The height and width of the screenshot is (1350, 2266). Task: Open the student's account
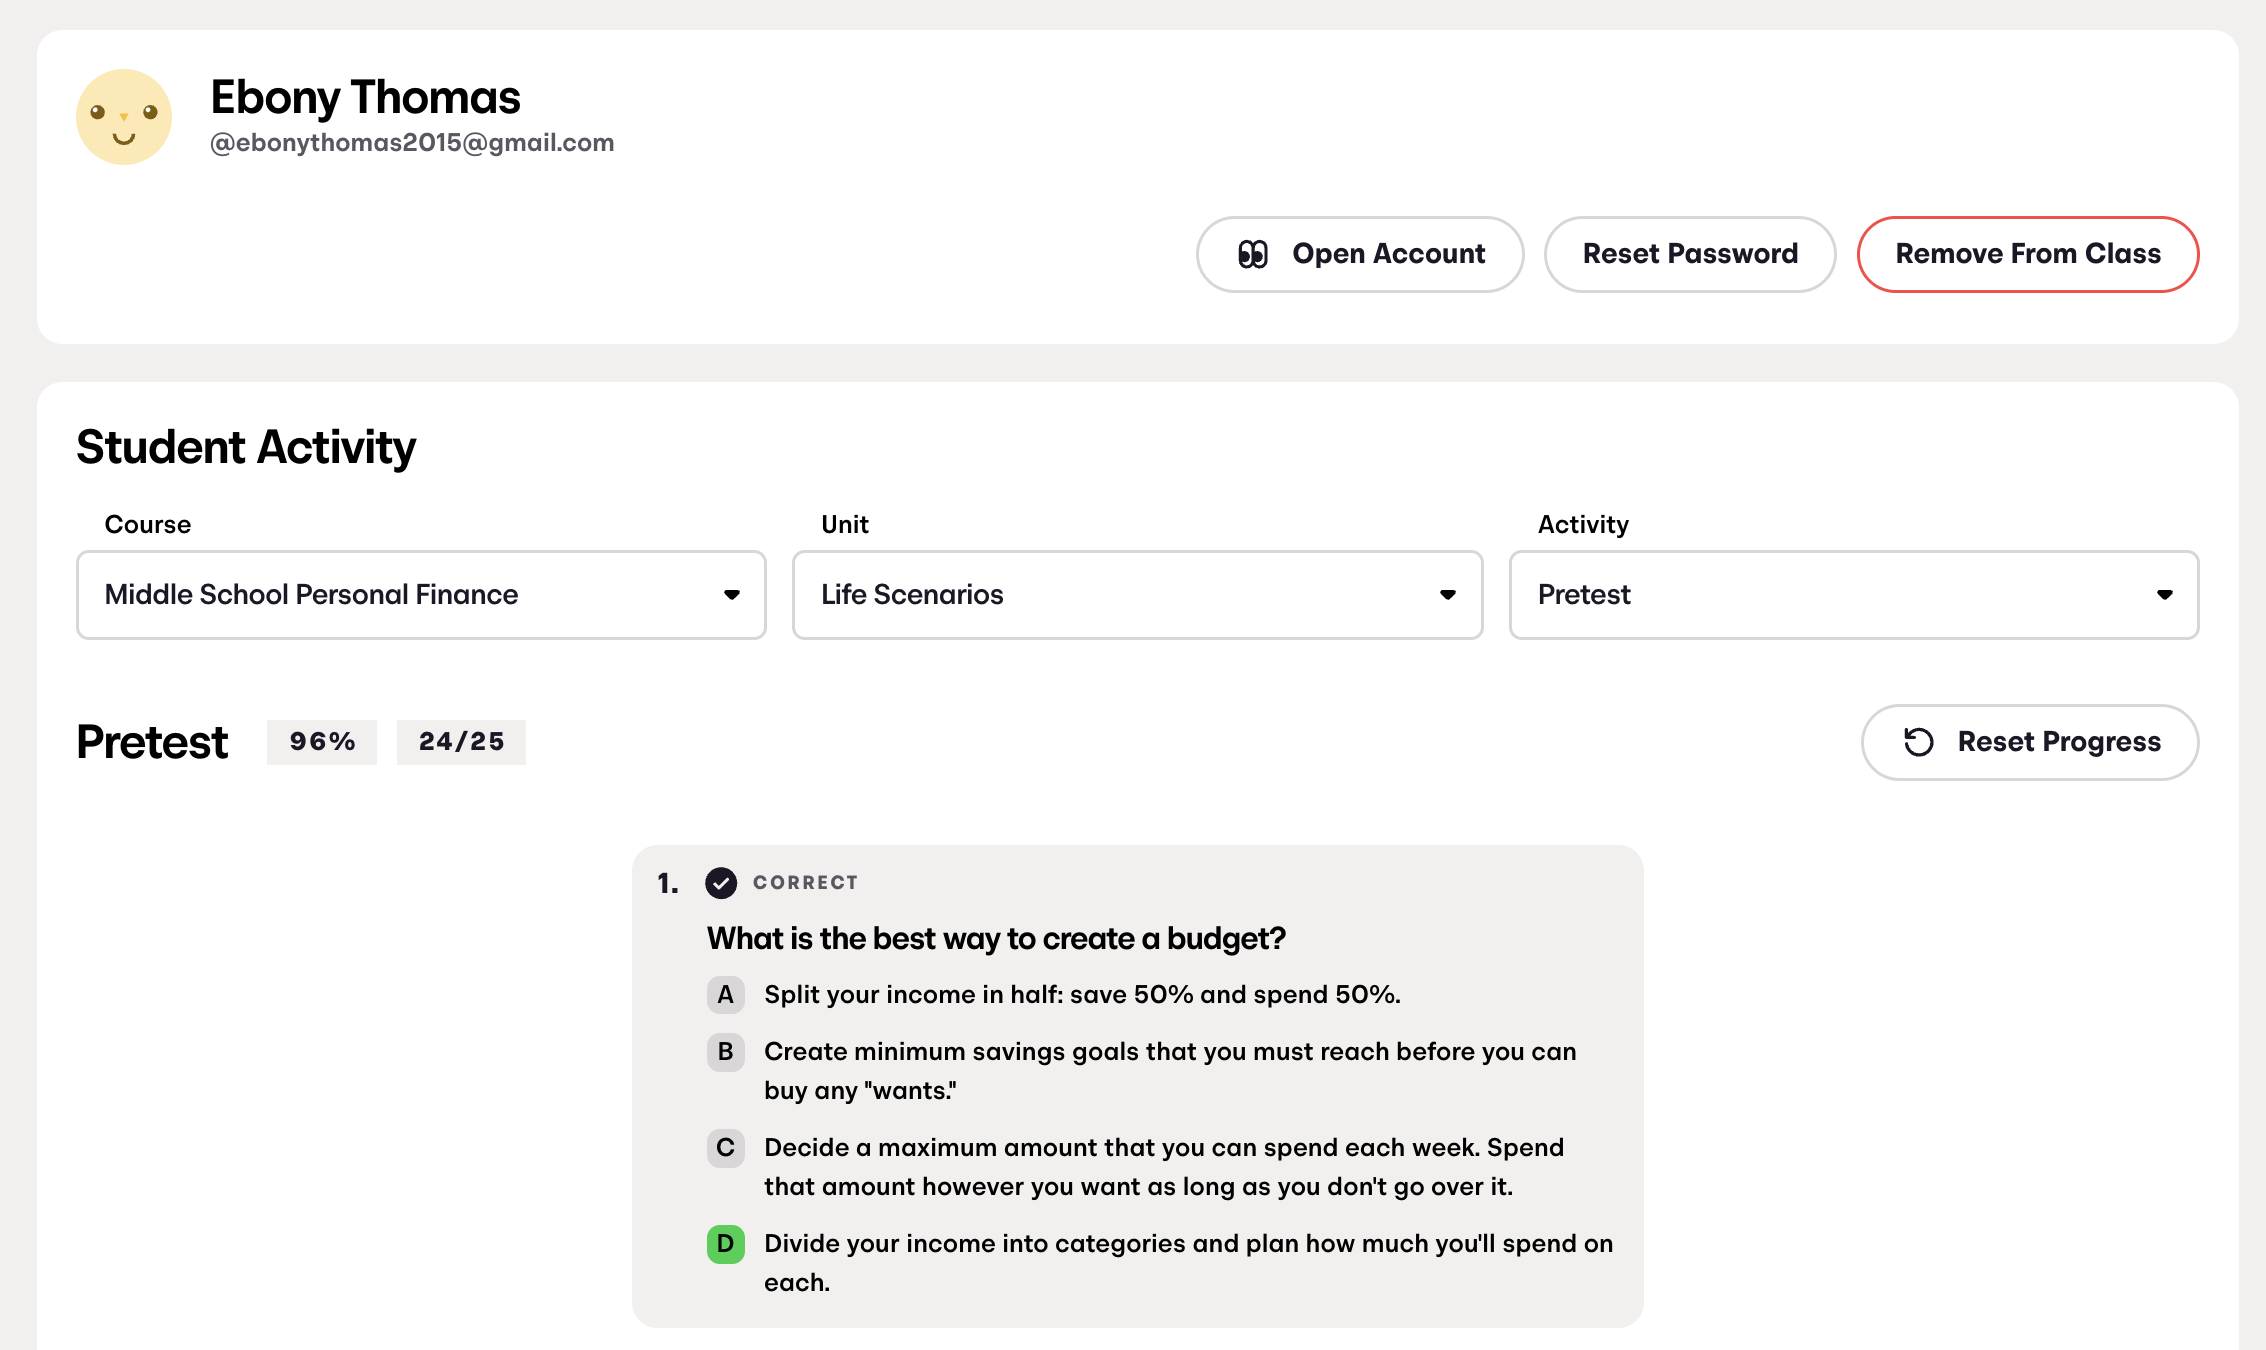pyautogui.click(x=1360, y=254)
